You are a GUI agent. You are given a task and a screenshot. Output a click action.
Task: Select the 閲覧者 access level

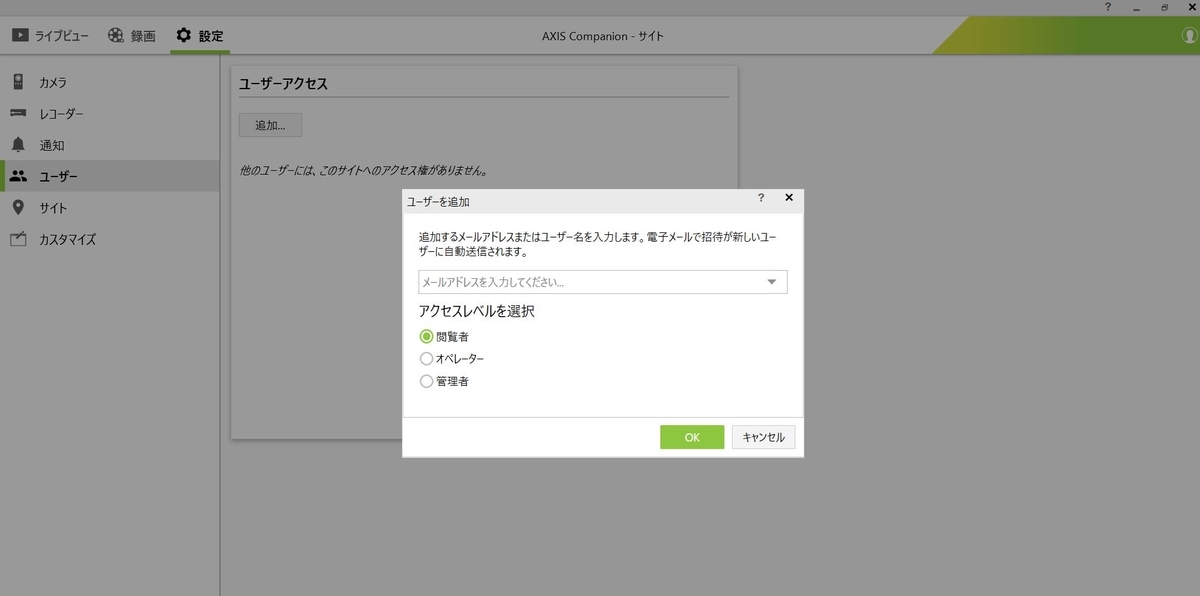coord(427,337)
